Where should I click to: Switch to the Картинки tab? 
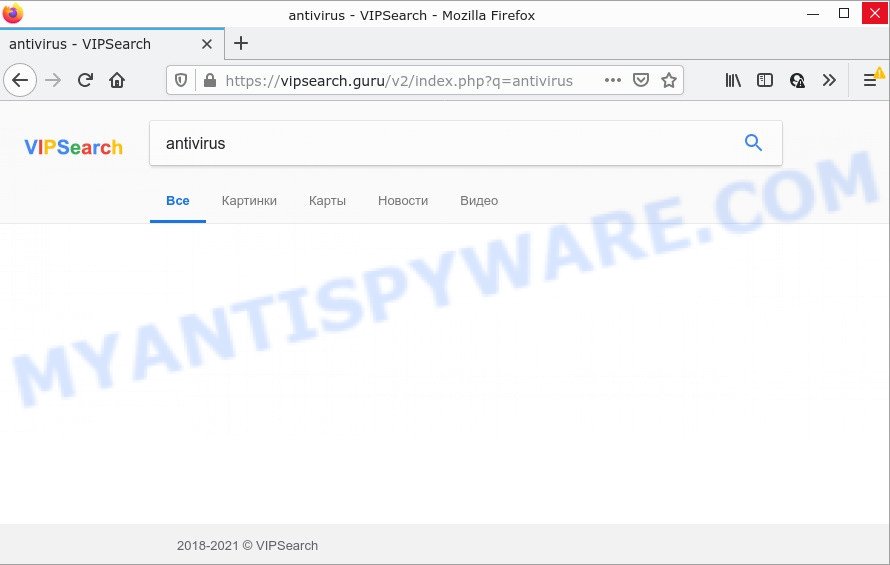249,201
